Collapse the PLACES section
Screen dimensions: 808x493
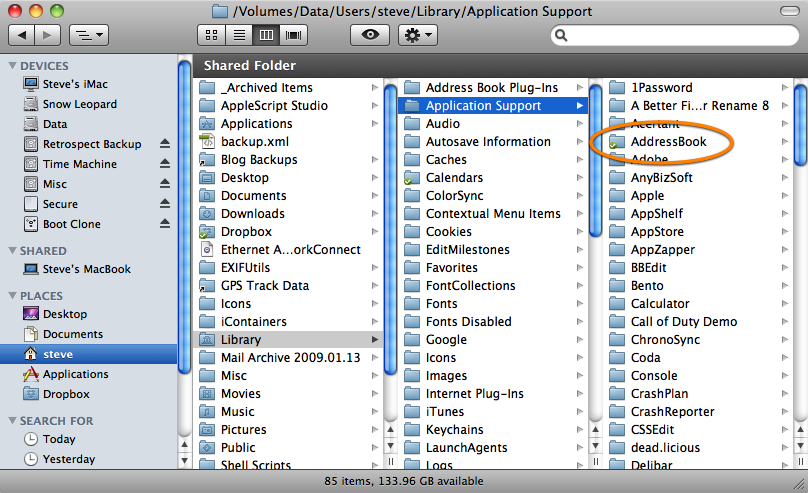[x=12, y=296]
